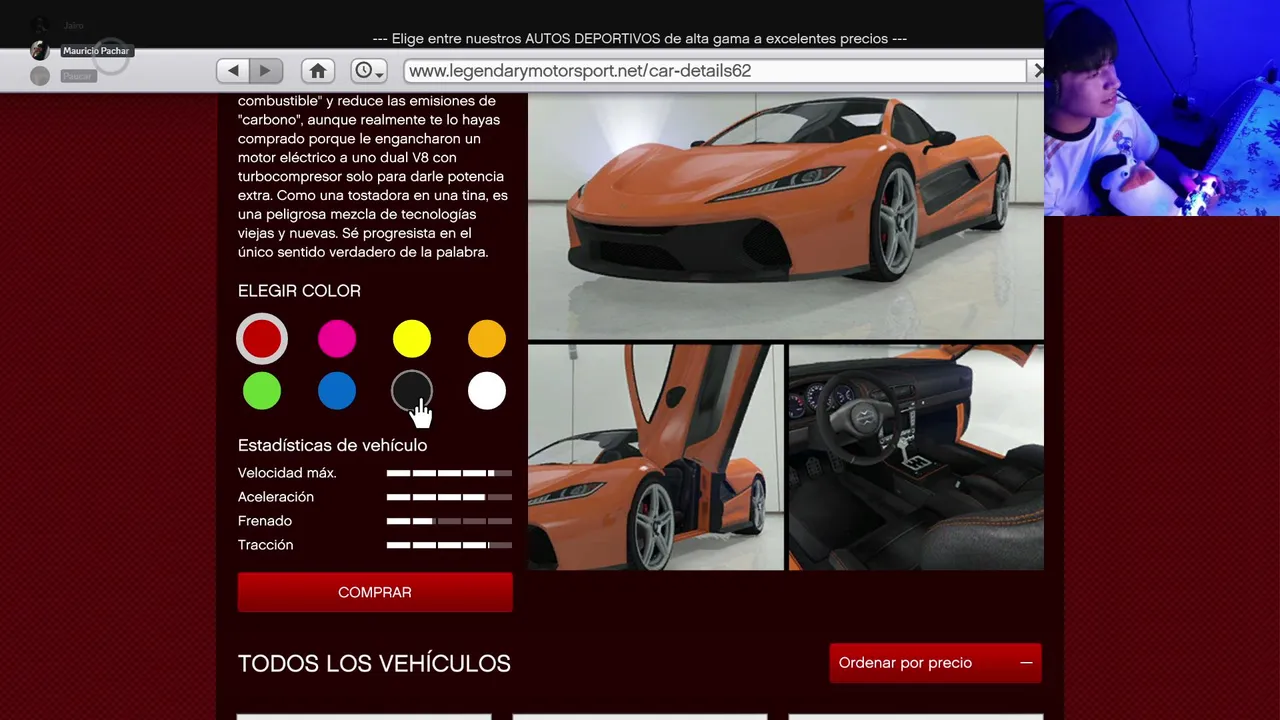Click the Velocidad máx. label
Image resolution: width=1280 pixels, height=720 pixels.
coord(287,473)
